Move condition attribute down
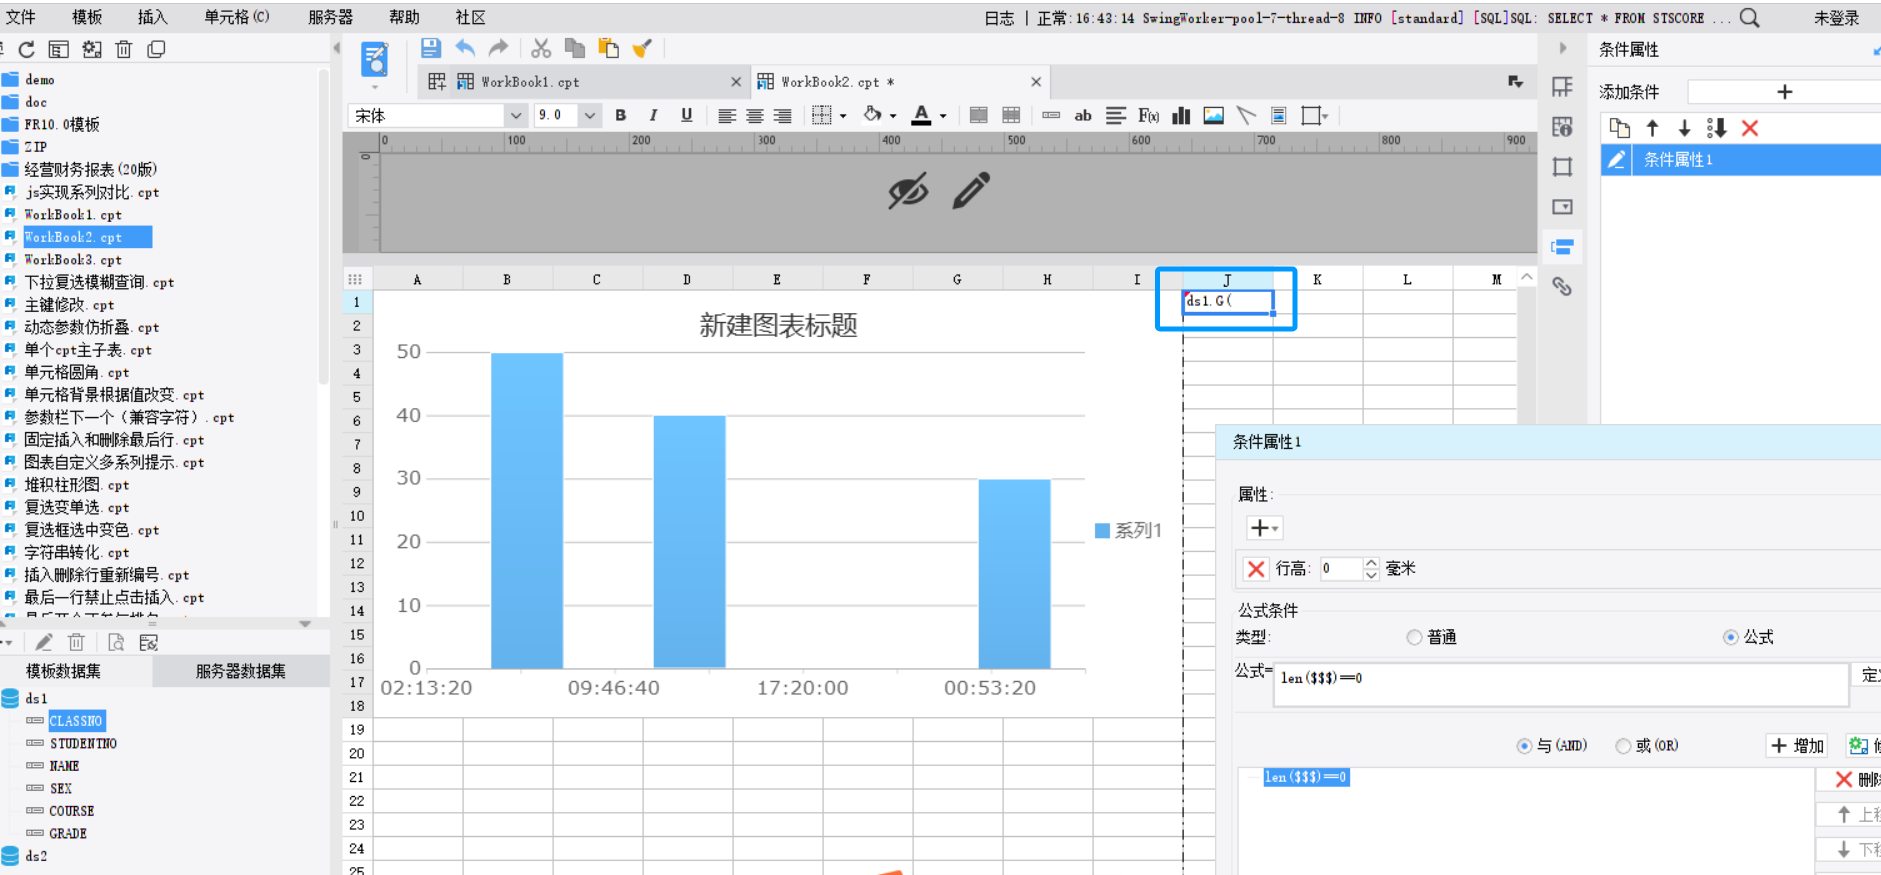1881x875 pixels. pyautogui.click(x=1684, y=128)
